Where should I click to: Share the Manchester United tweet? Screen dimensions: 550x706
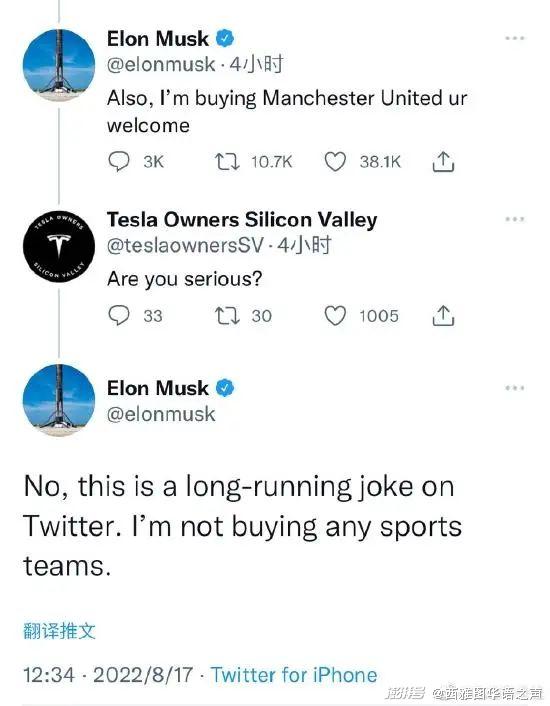pos(443,162)
